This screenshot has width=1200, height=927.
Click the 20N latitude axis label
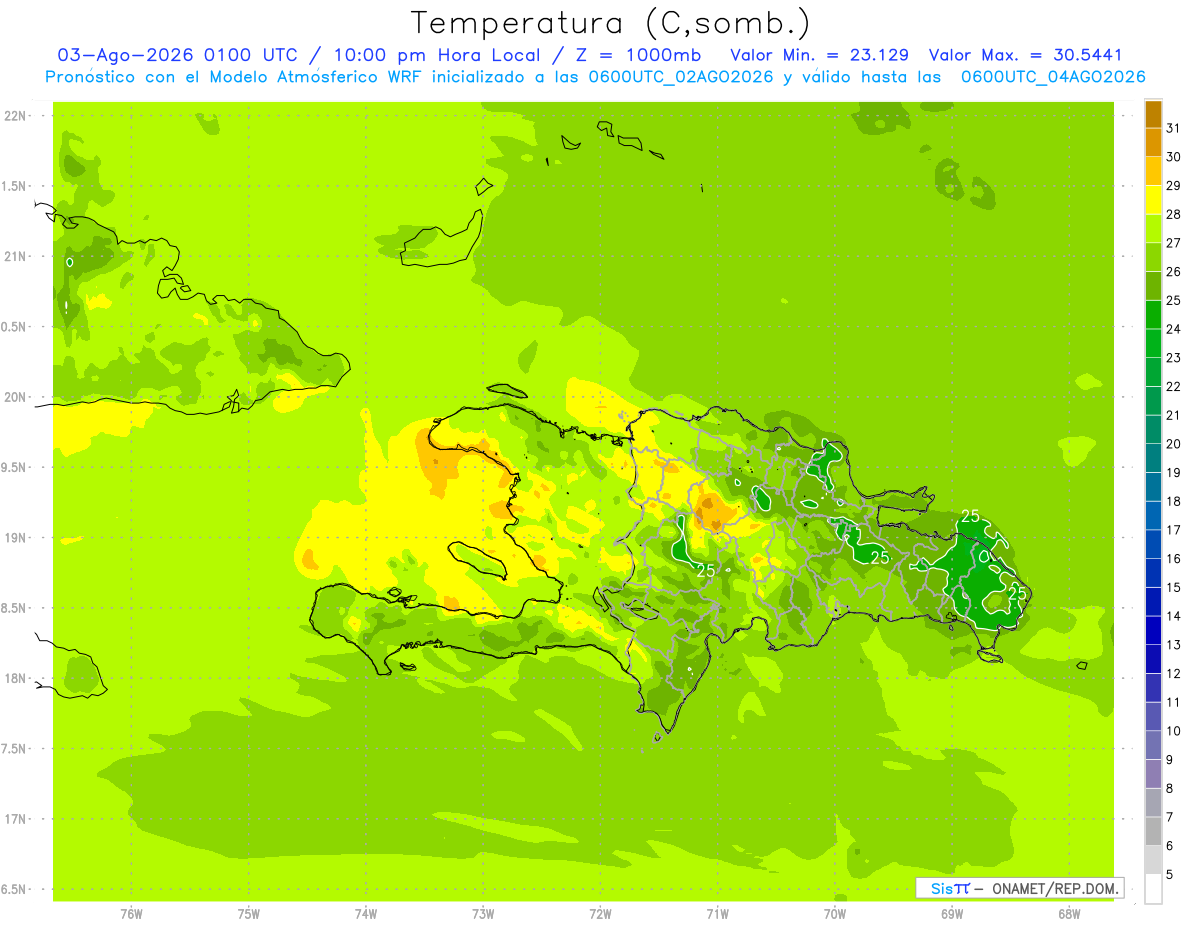(x=16, y=397)
